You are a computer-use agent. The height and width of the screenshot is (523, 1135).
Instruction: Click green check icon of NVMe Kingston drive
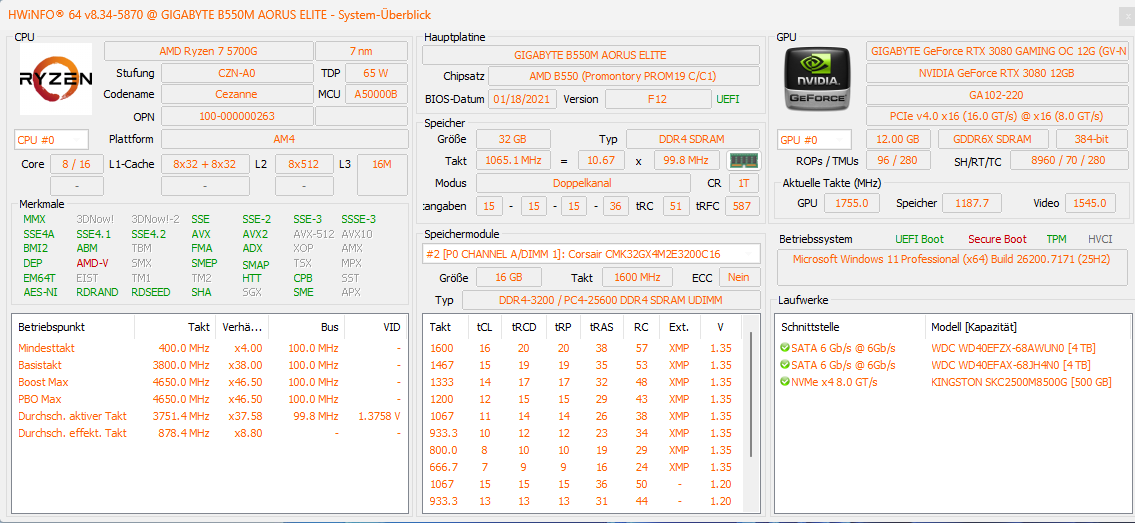tap(785, 382)
